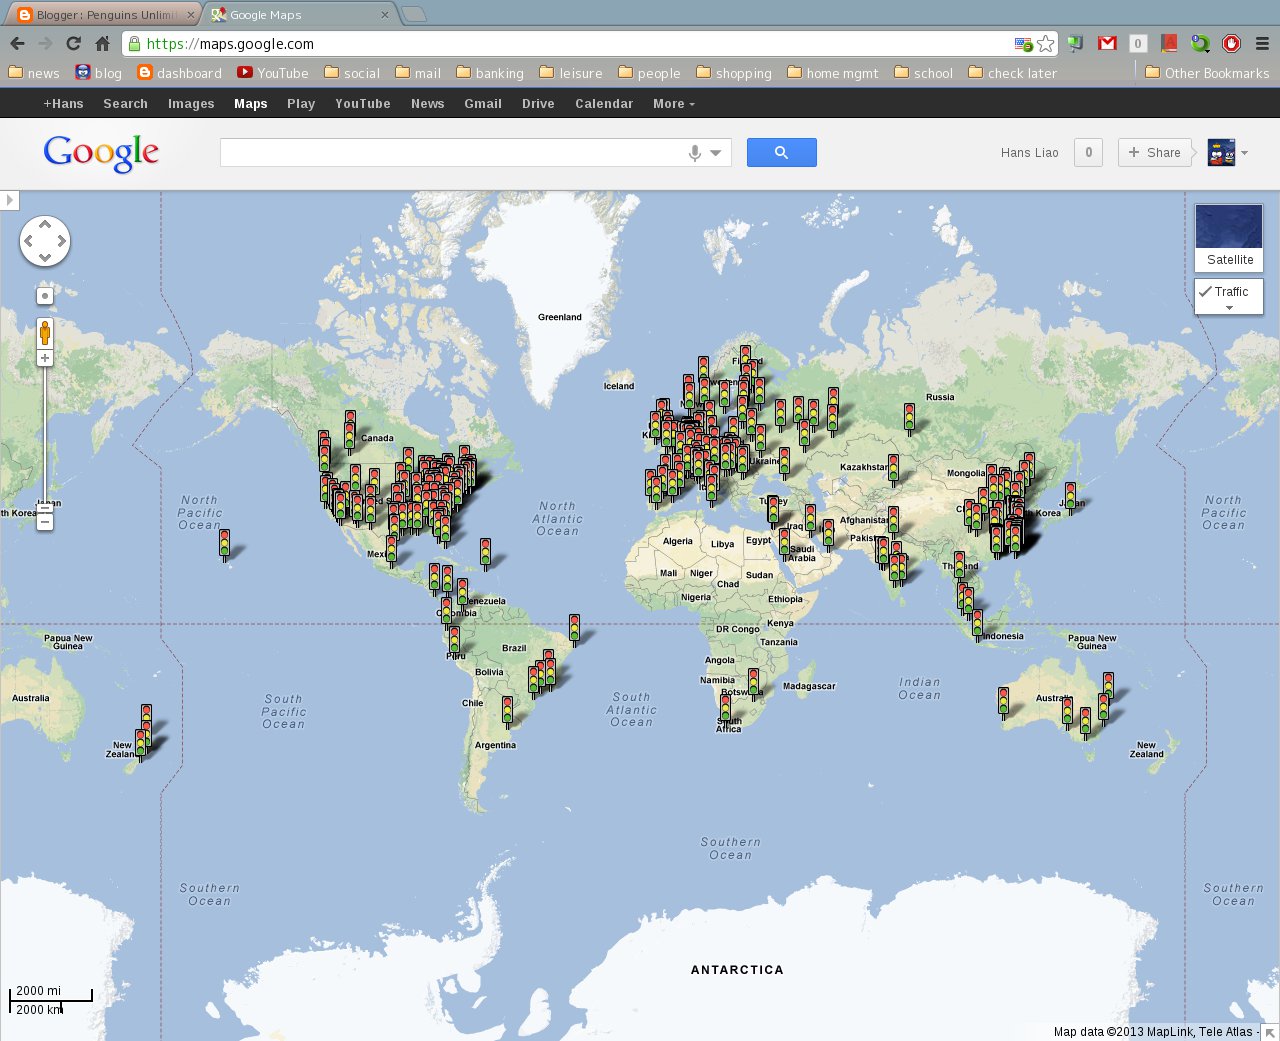Image resolution: width=1280 pixels, height=1041 pixels.
Task: Open the Hans Liao account name link
Action: 1029,152
